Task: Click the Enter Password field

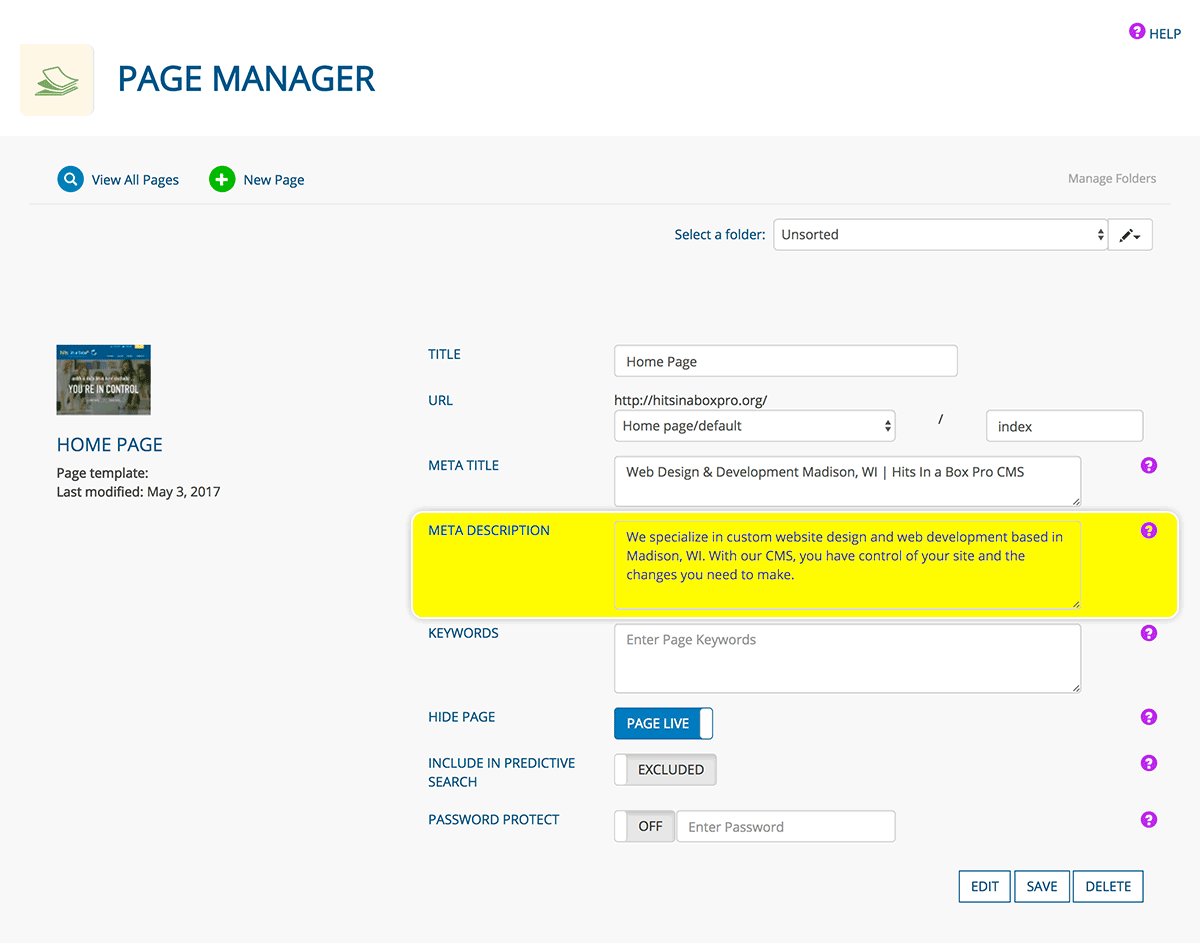Action: [x=786, y=826]
